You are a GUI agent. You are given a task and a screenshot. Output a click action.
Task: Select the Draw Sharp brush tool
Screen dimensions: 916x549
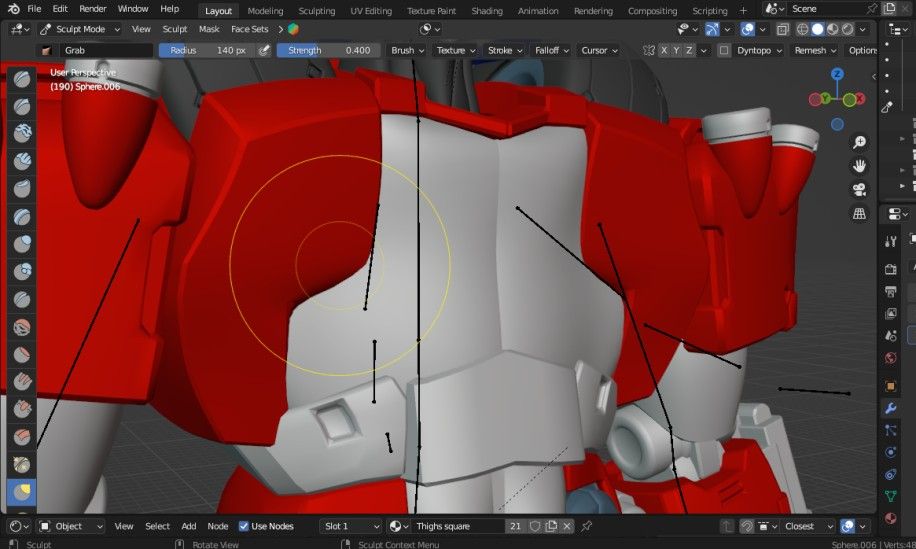point(22,106)
